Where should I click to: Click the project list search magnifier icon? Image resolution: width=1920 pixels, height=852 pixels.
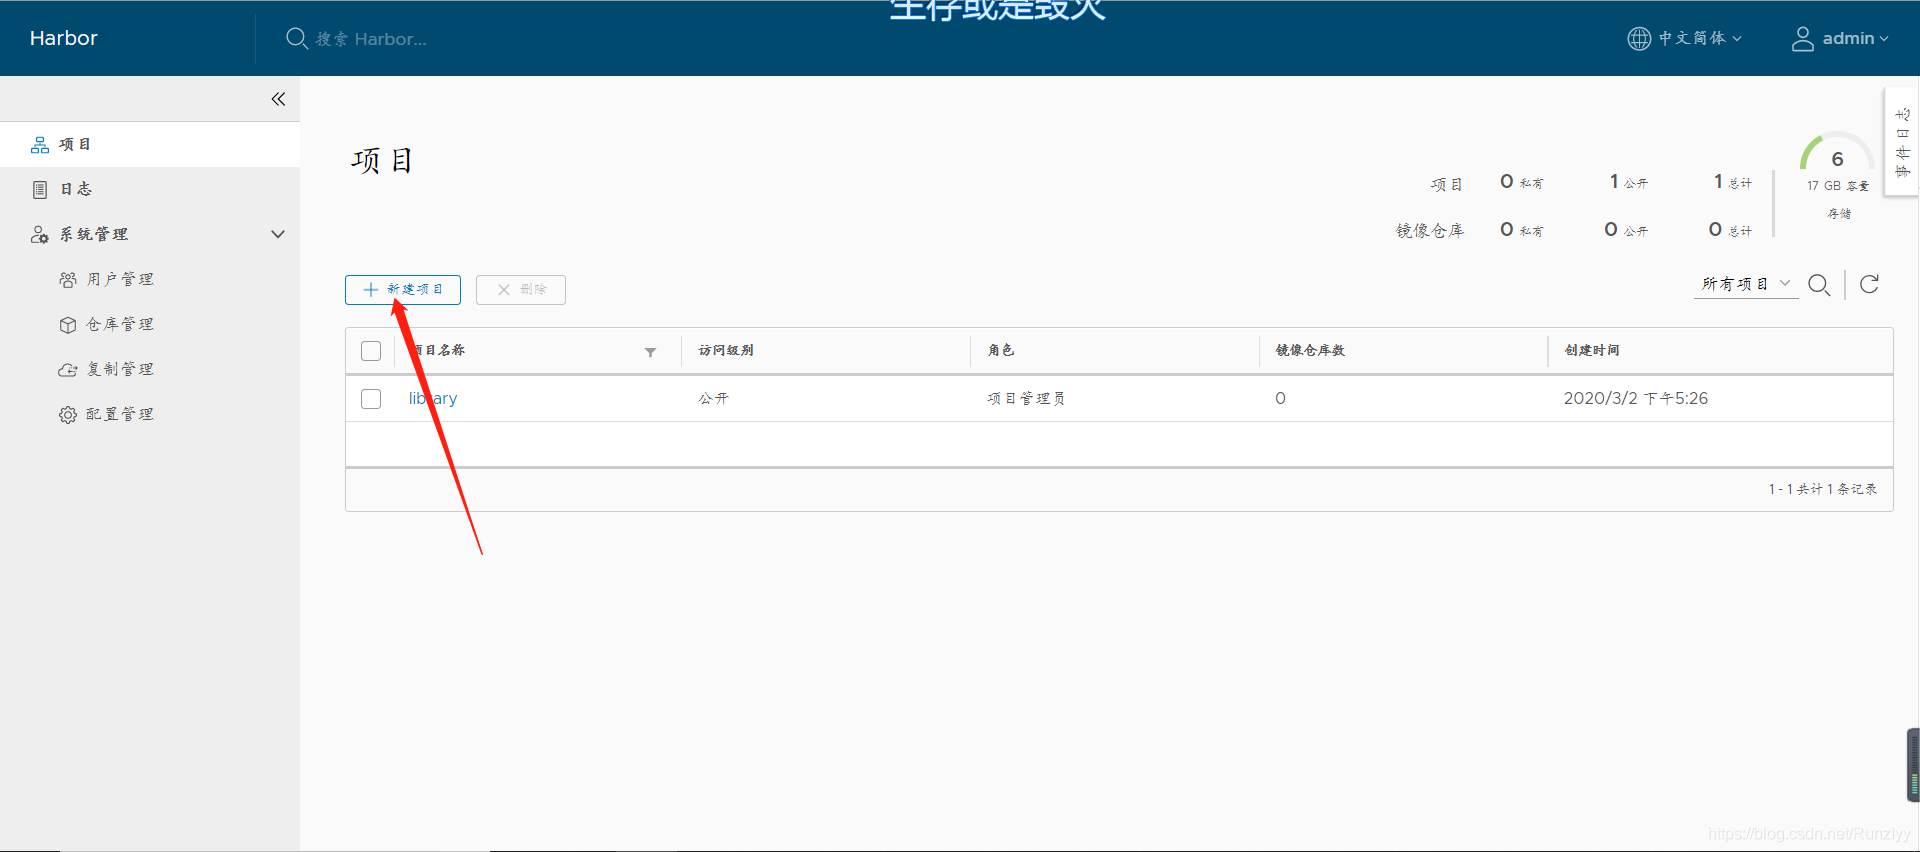[1820, 285]
